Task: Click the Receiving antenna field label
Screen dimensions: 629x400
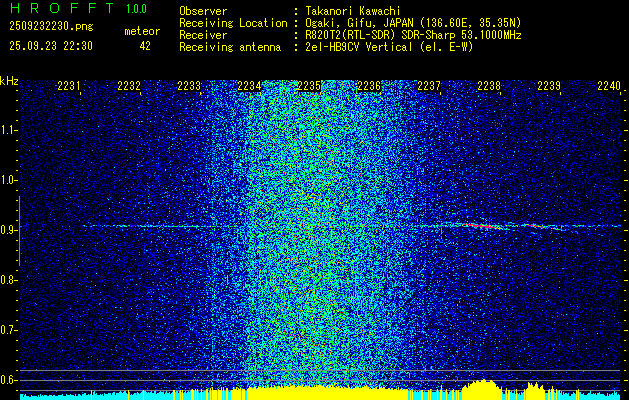Action: (230, 47)
